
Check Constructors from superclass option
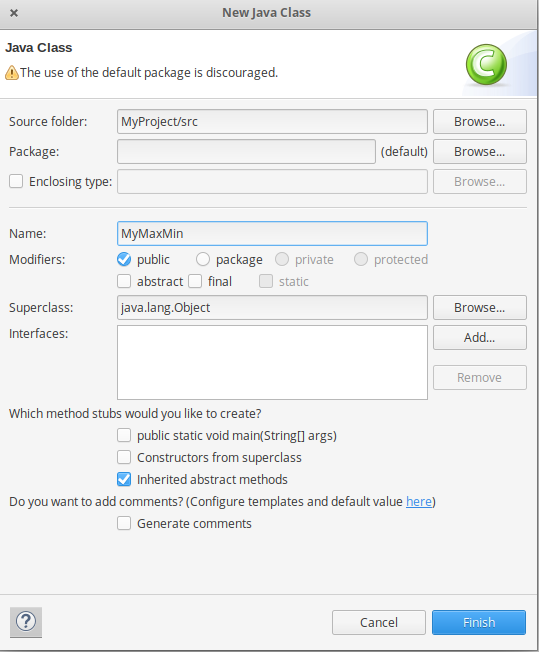coord(124,457)
